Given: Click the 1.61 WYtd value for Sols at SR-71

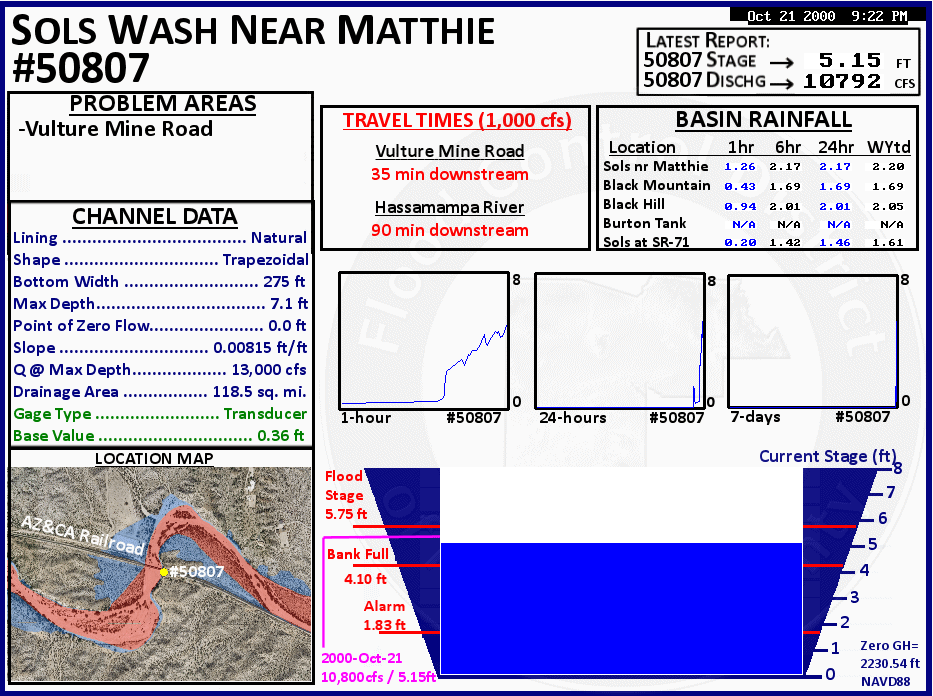Looking at the screenshot, I should tap(888, 243).
